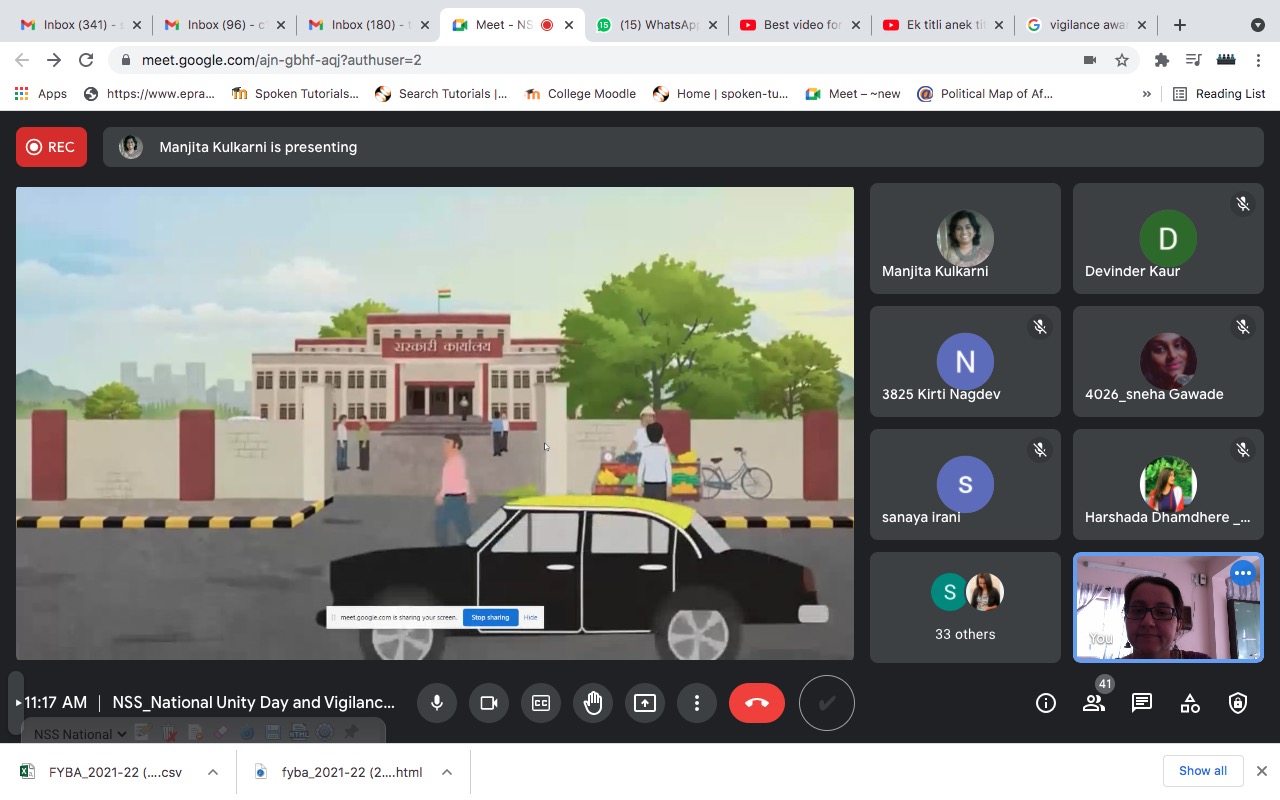Open the in-call chat panel
The image size is (1280, 800).
click(x=1141, y=703)
